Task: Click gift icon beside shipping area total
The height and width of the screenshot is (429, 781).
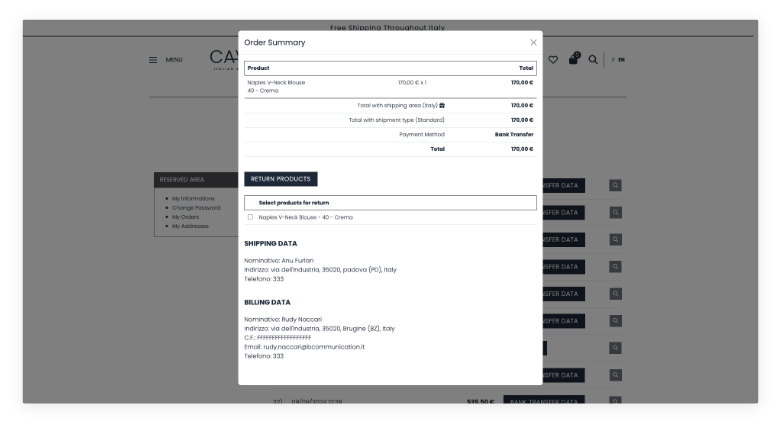Action: point(442,105)
